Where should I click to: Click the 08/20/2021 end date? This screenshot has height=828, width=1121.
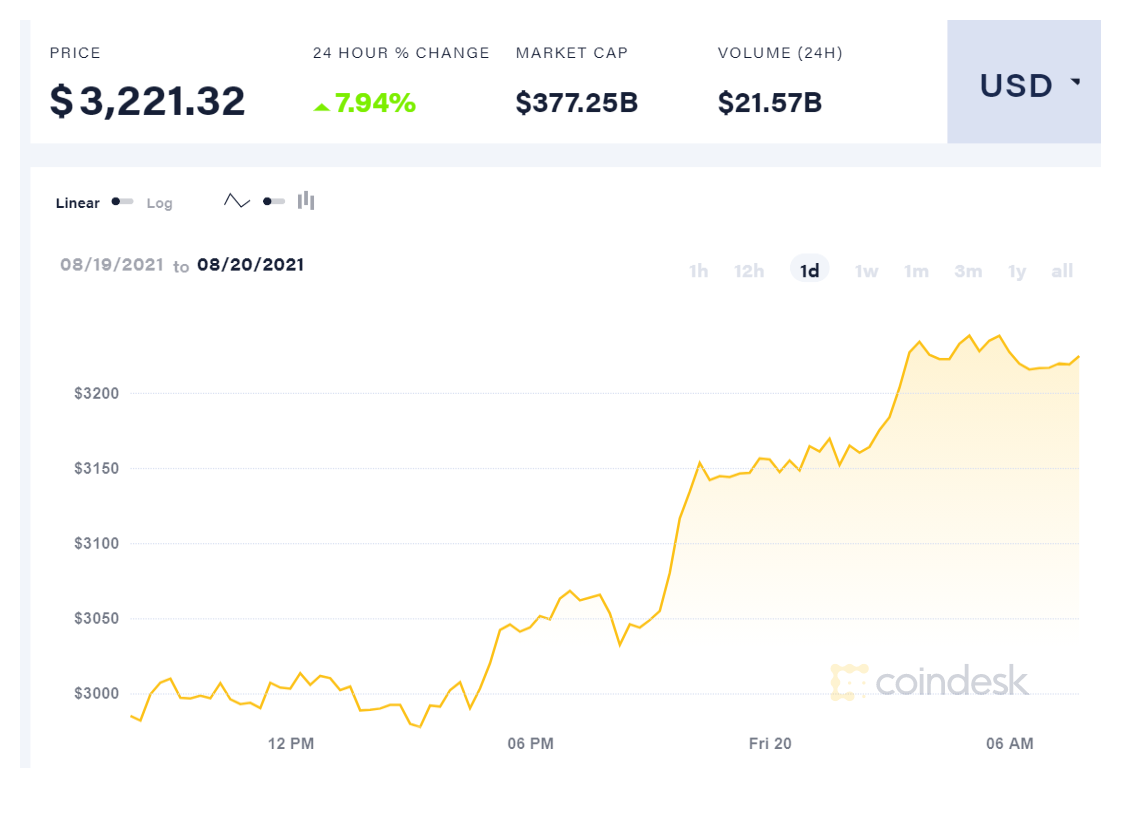click(x=250, y=265)
